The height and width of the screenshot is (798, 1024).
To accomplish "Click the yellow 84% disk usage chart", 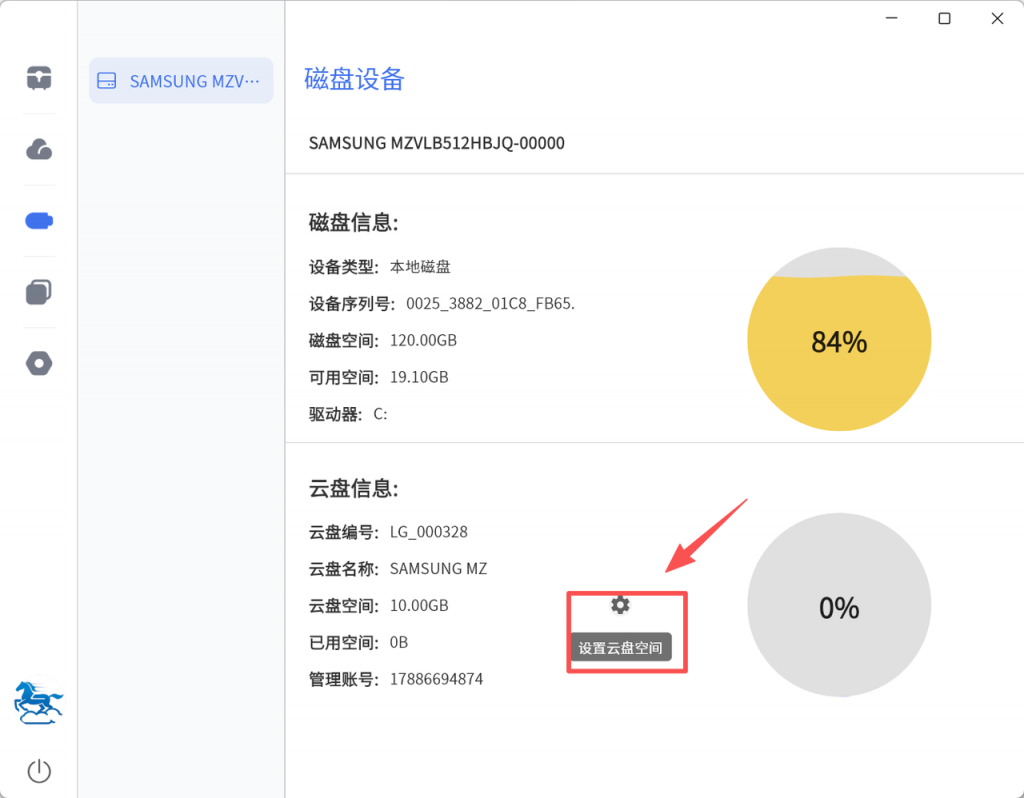I will [839, 342].
